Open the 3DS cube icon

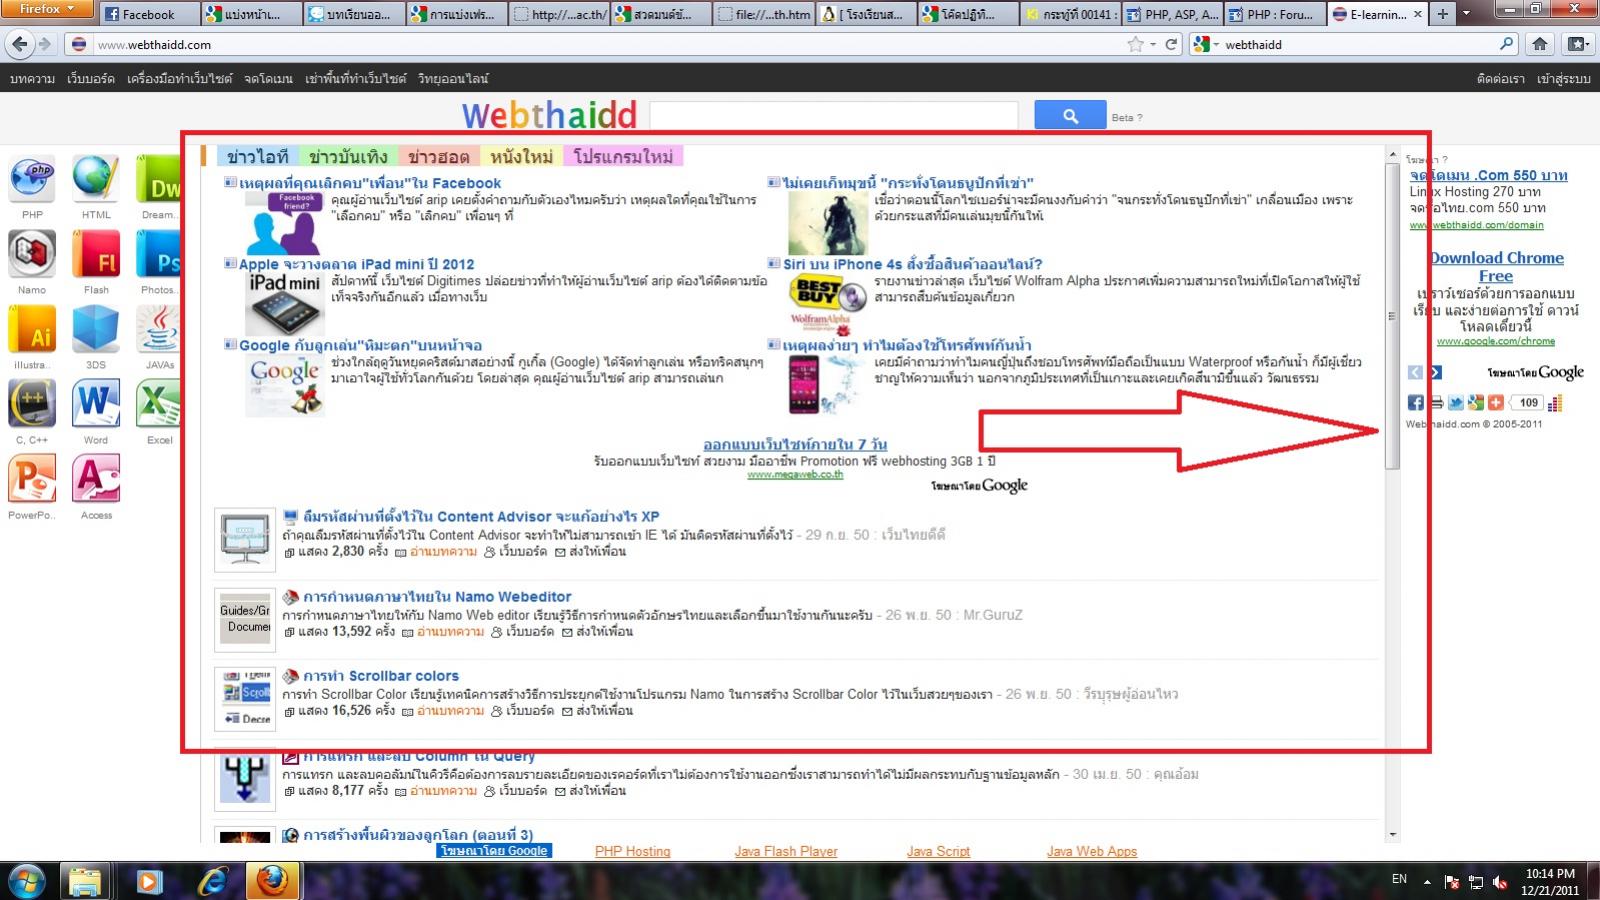(96, 329)
